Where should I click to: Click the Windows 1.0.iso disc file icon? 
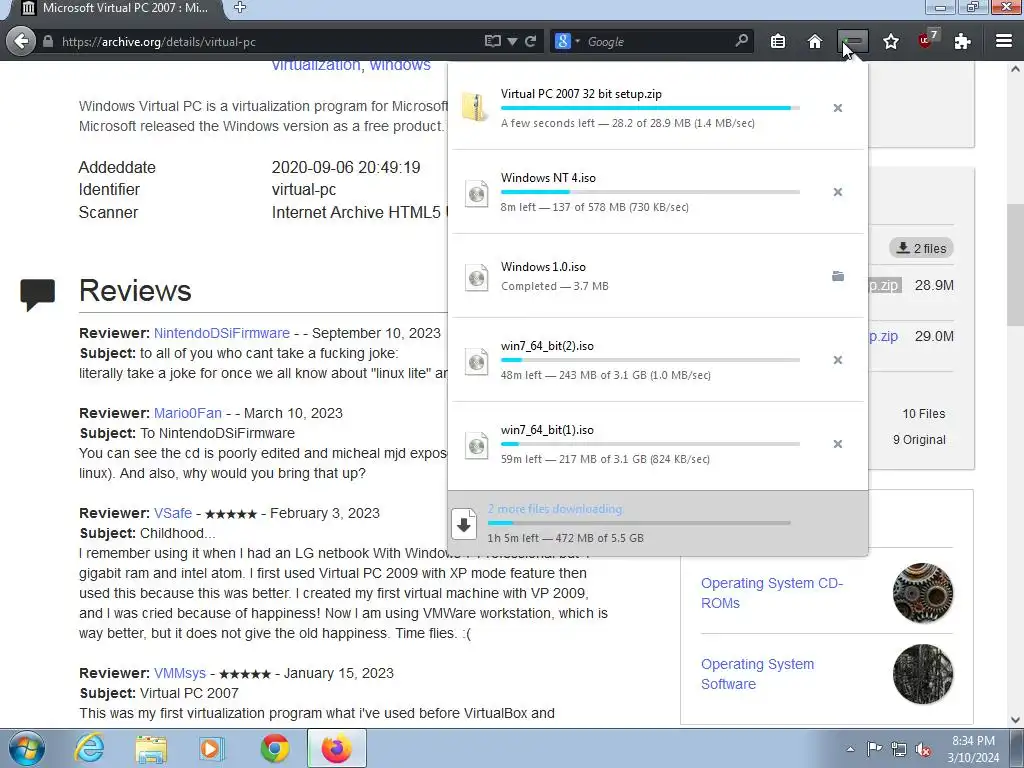pos(477,278)
